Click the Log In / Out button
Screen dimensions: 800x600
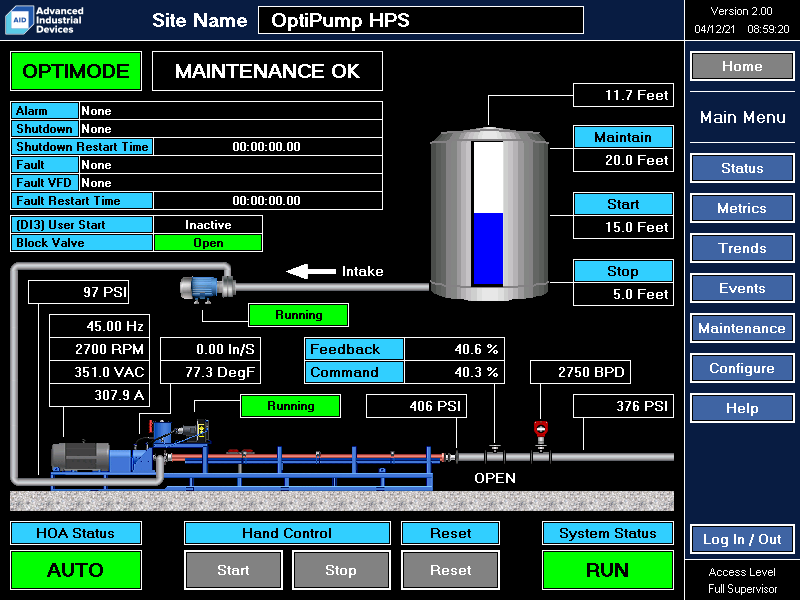coord(742,539)
